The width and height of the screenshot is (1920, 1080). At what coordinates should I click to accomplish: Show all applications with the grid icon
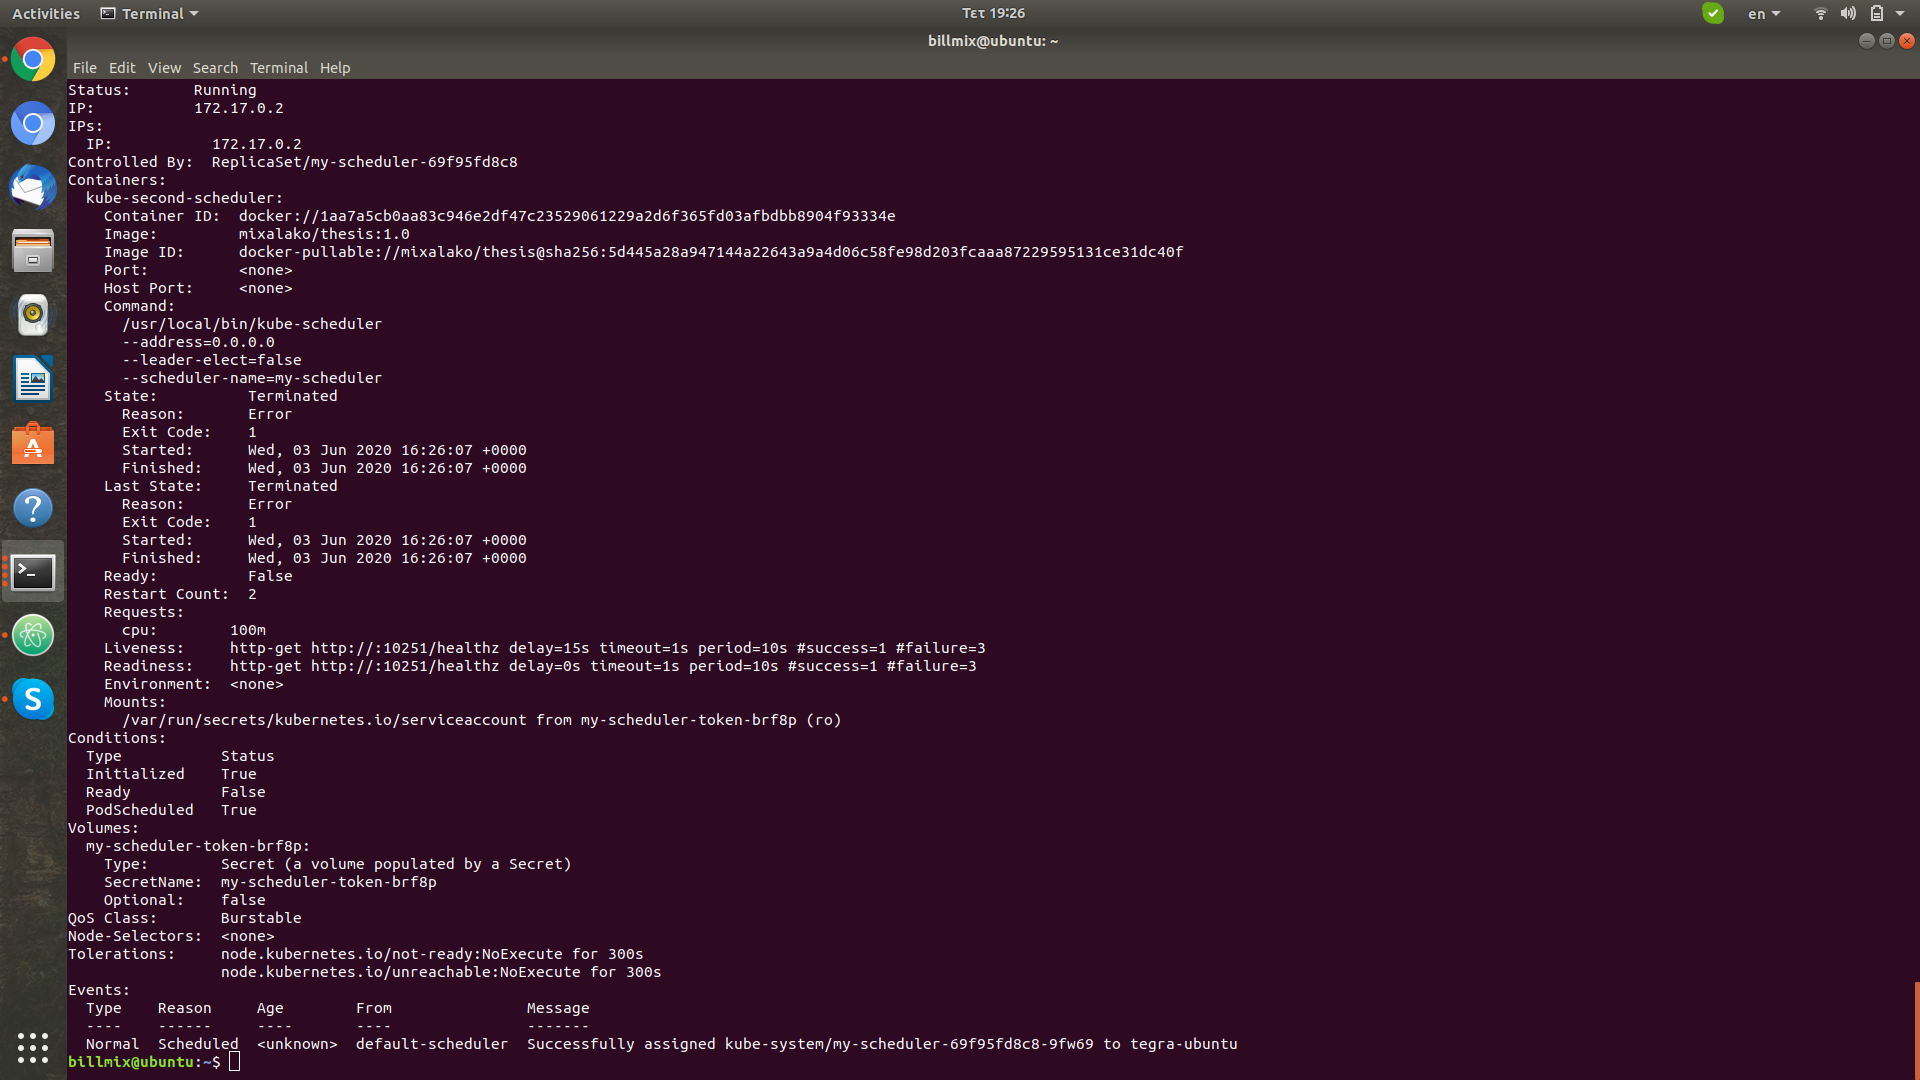[x=33, y=1047]
